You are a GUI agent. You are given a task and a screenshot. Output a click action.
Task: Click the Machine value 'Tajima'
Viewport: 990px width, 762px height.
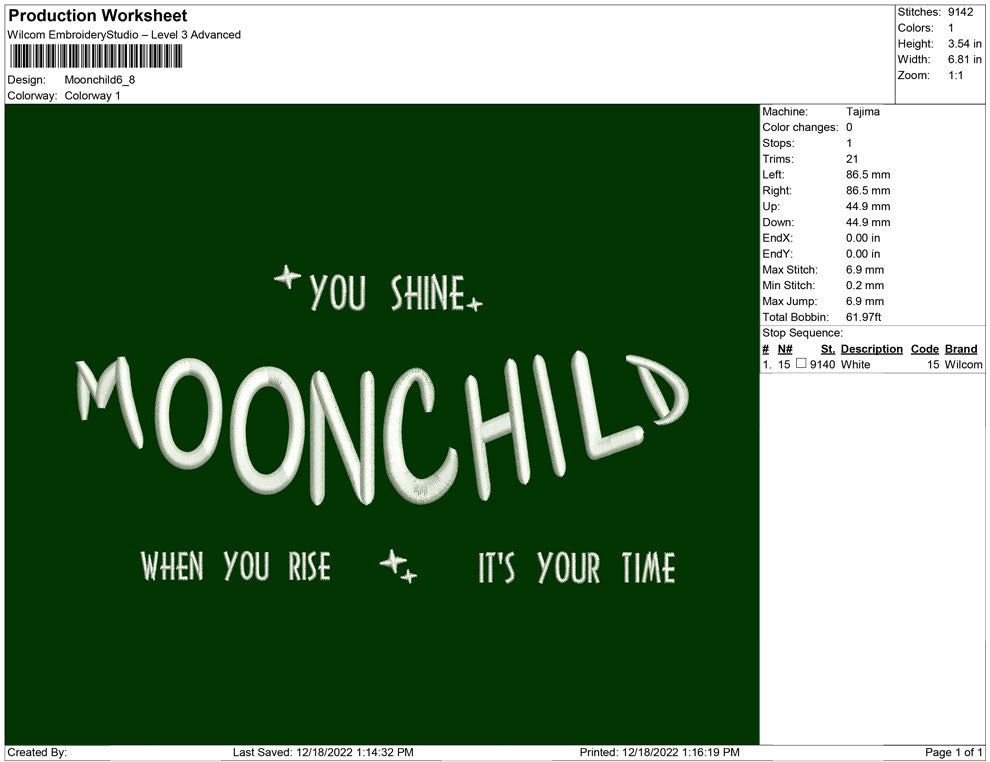(x=862, y=112)
